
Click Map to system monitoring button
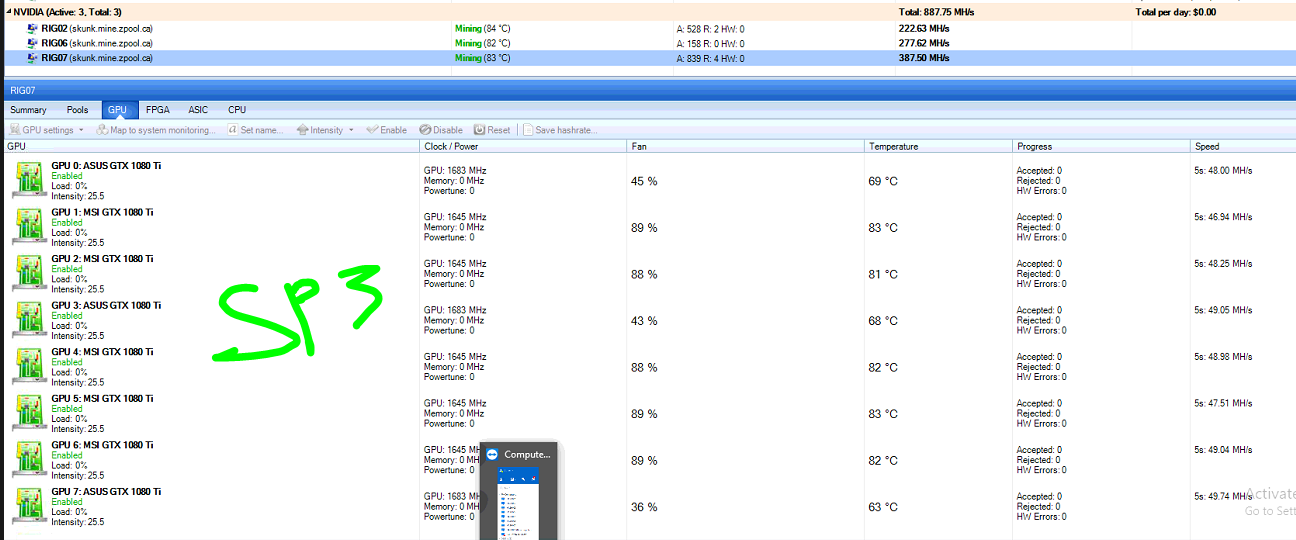tap(156, 130)
